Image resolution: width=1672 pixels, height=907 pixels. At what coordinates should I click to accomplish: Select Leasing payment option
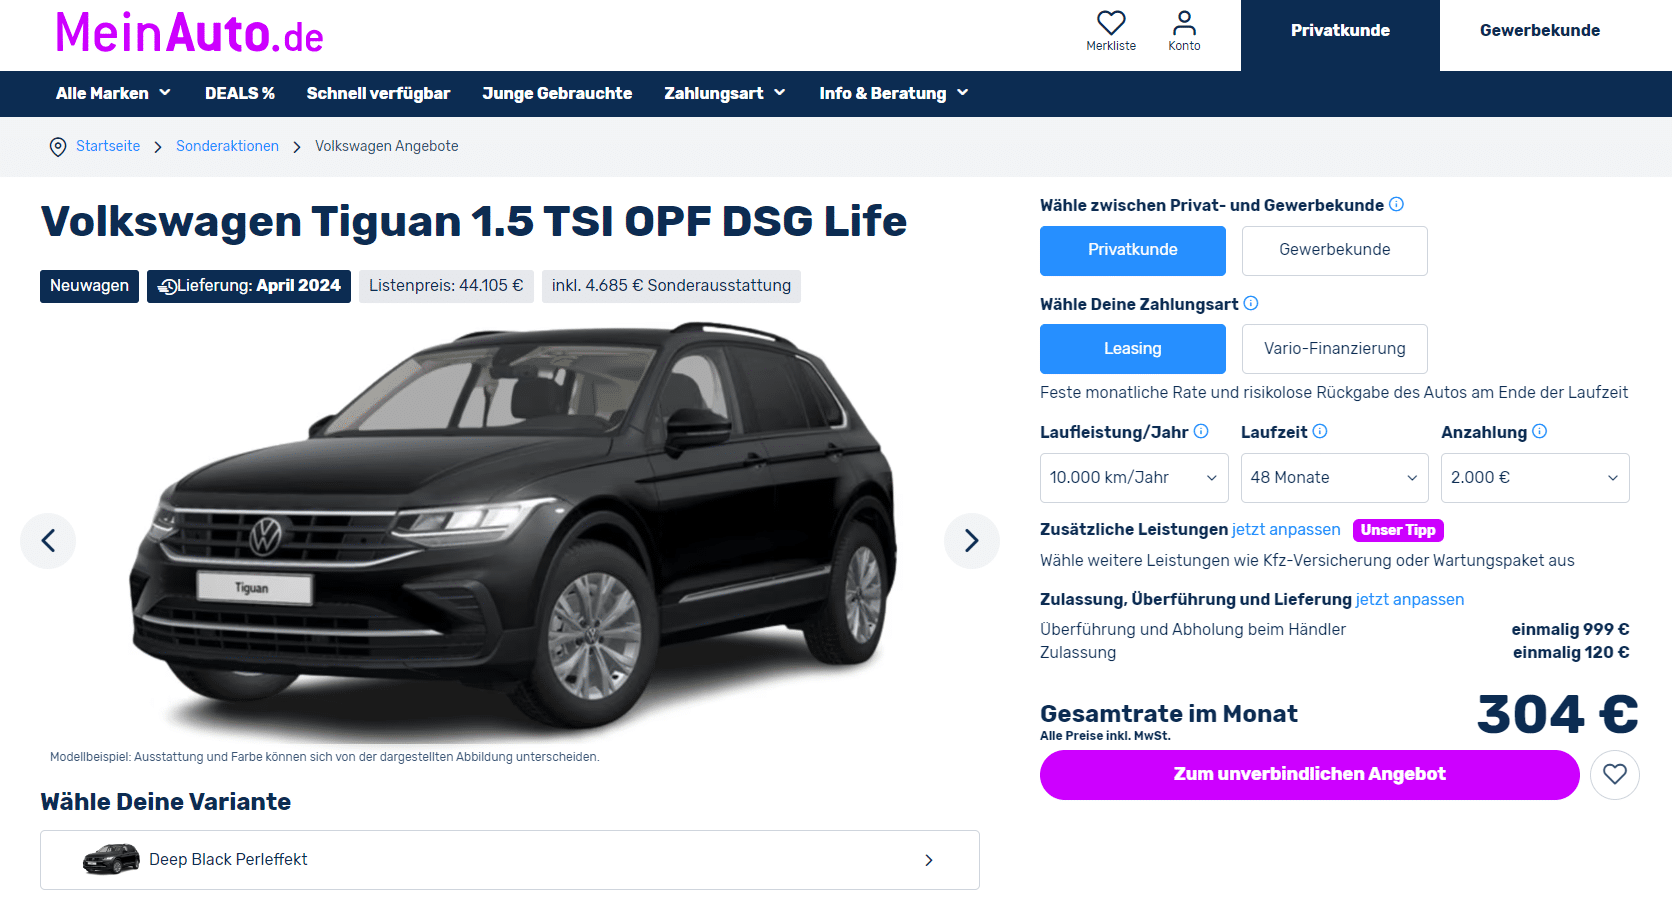[x=1133, y=349]
